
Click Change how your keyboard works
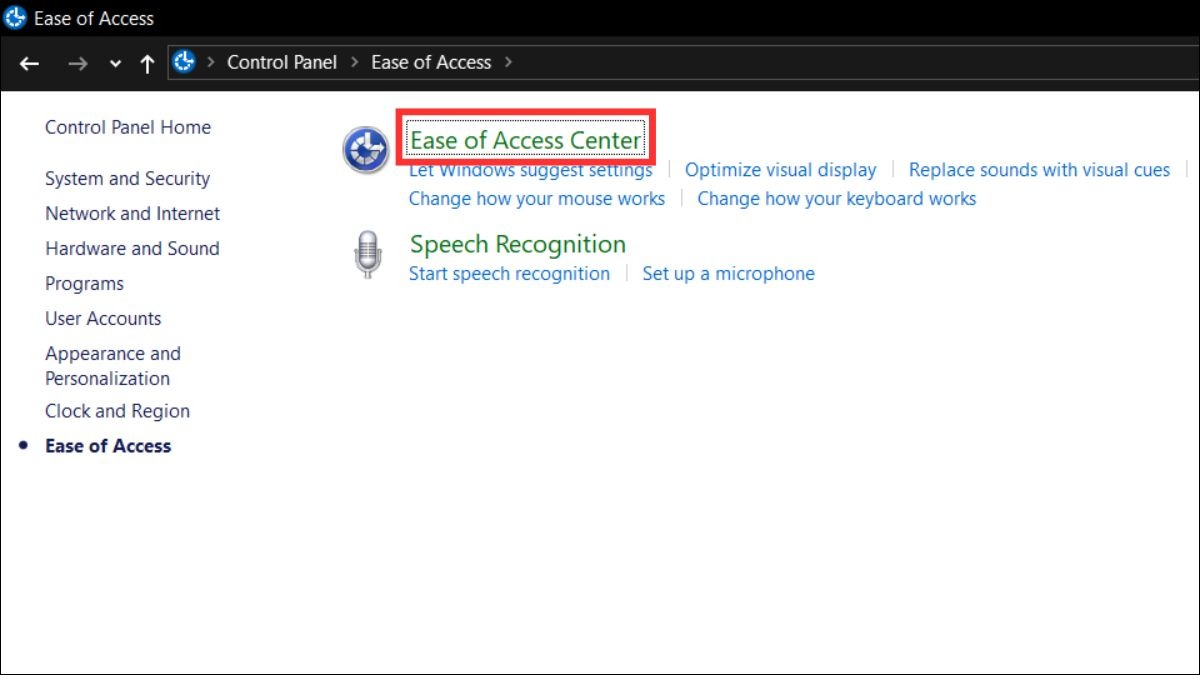coord(837,199)
